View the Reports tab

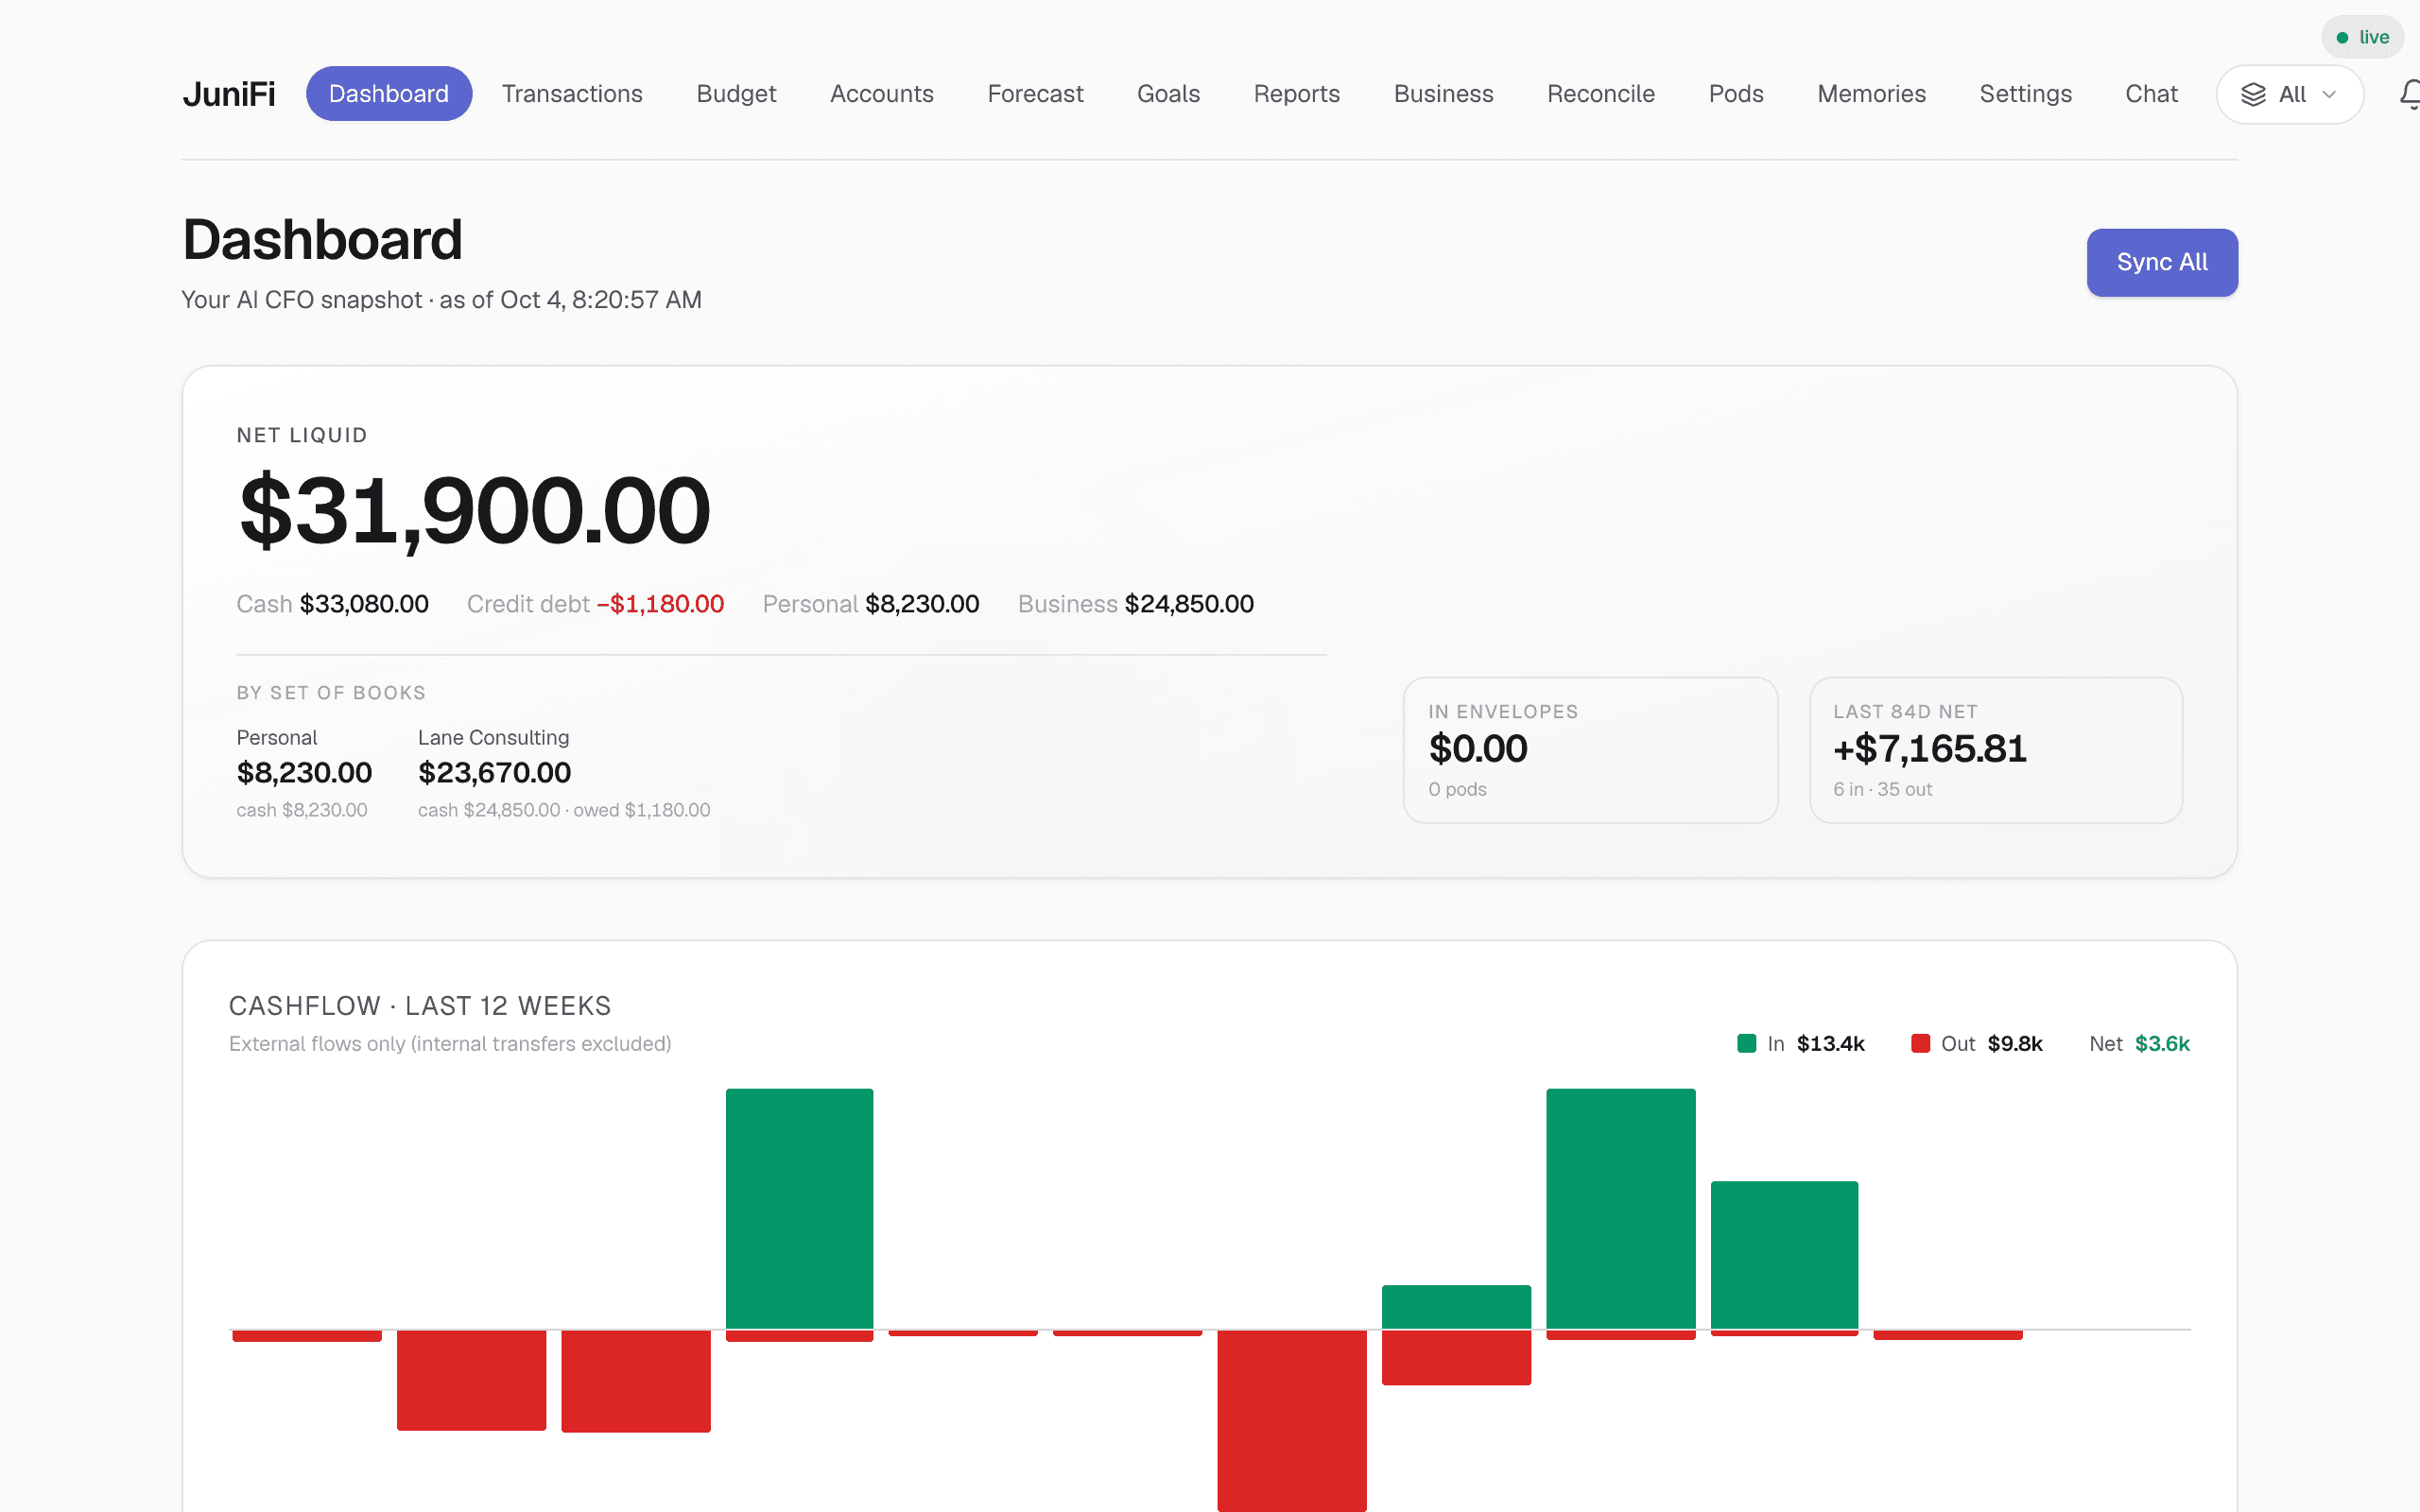1296,94
